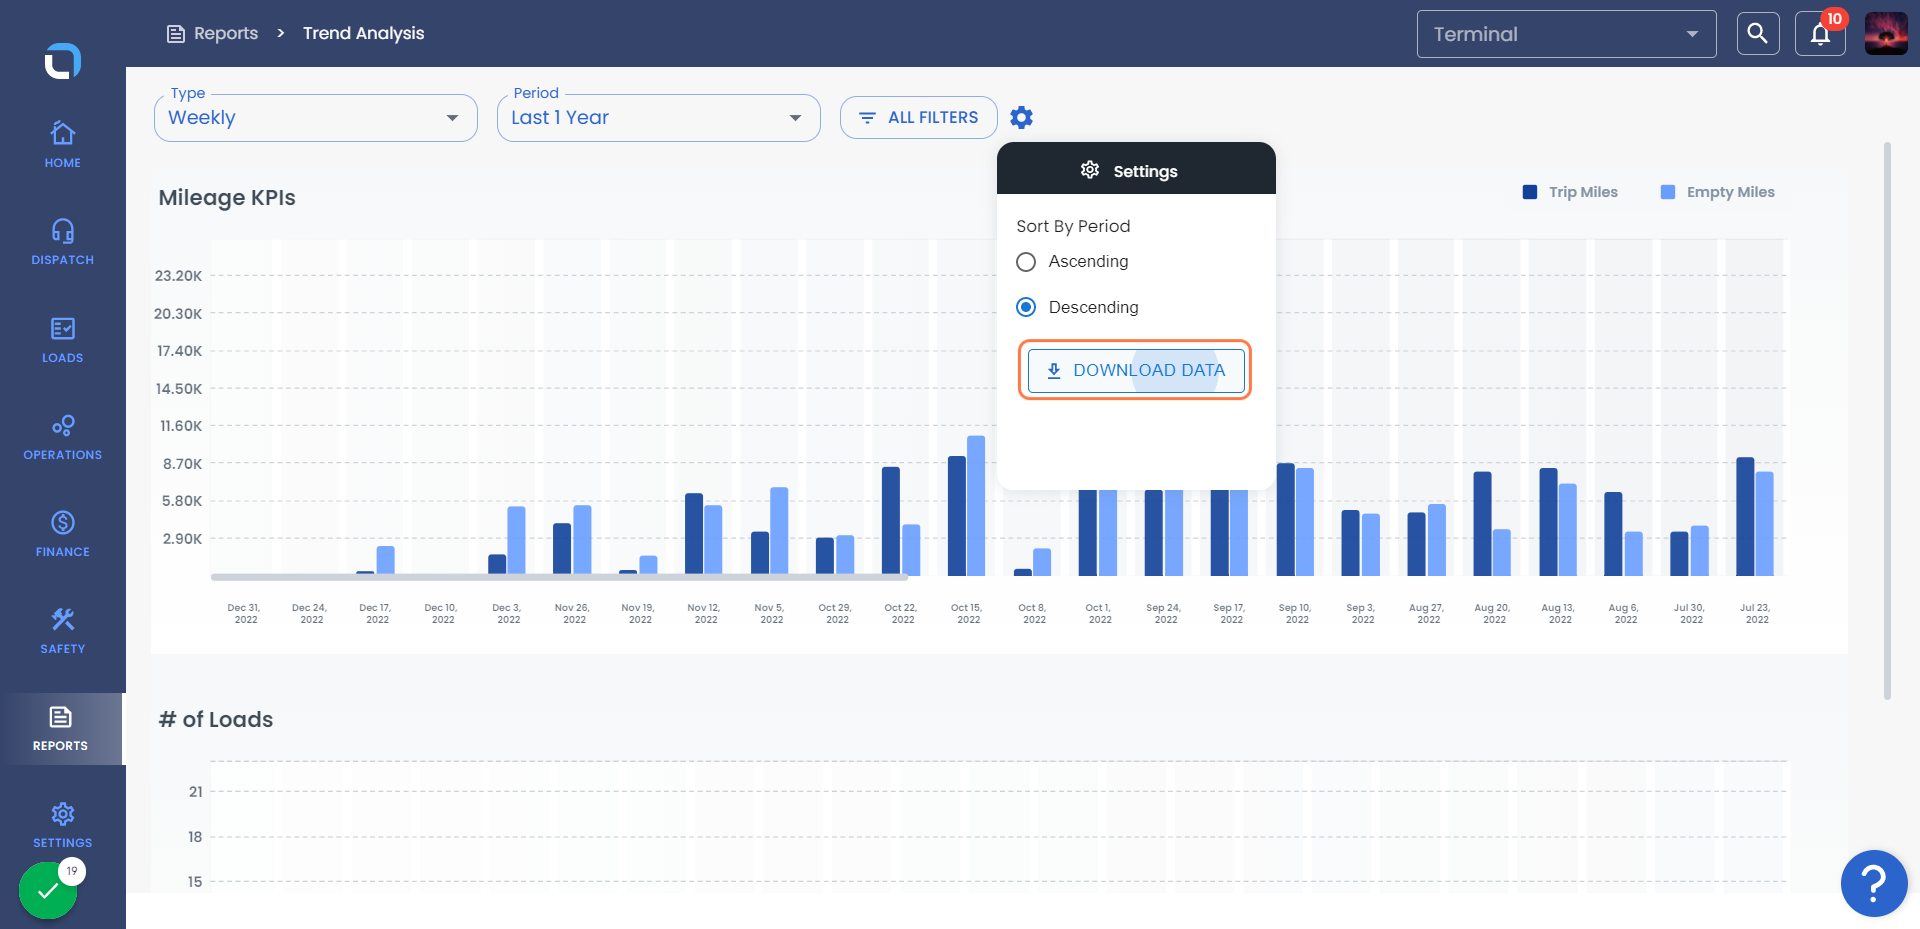The image size is (1920, 929).
Task: Open the Type Weekly dropdown
Action: [316, 118]
